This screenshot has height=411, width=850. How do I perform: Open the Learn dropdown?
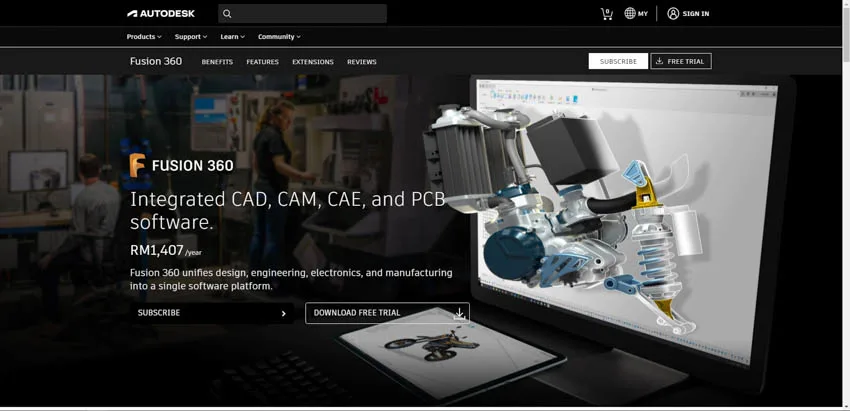pyautogui.click(x=233, y=37)
